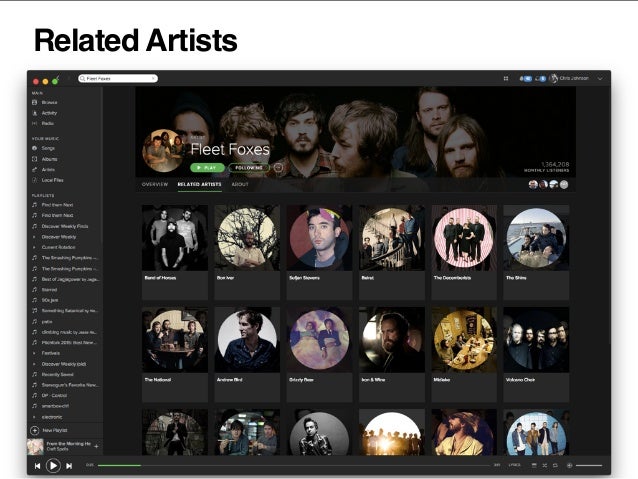The width and height of the screenshot is (638, 479).
Task: Open The Shins artist card
Action: pos(536,252)
